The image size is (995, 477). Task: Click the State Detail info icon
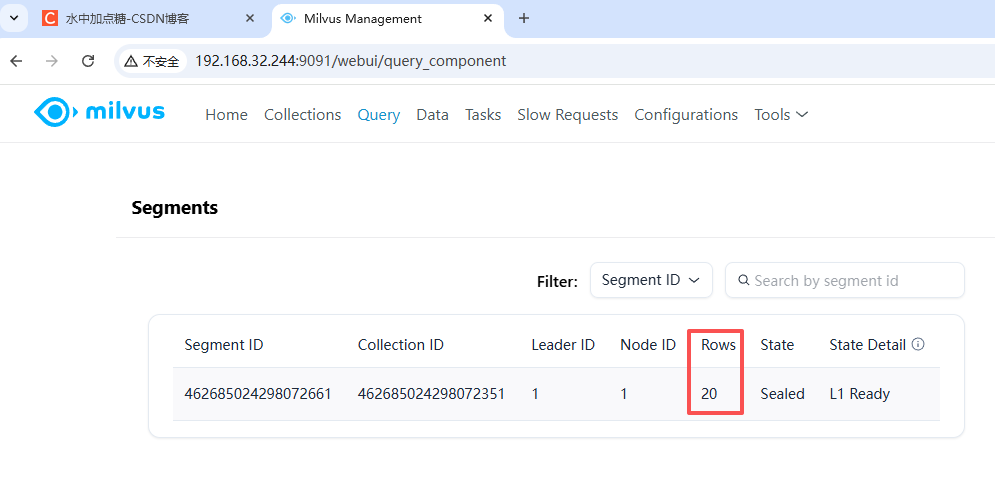pos(918,344)
